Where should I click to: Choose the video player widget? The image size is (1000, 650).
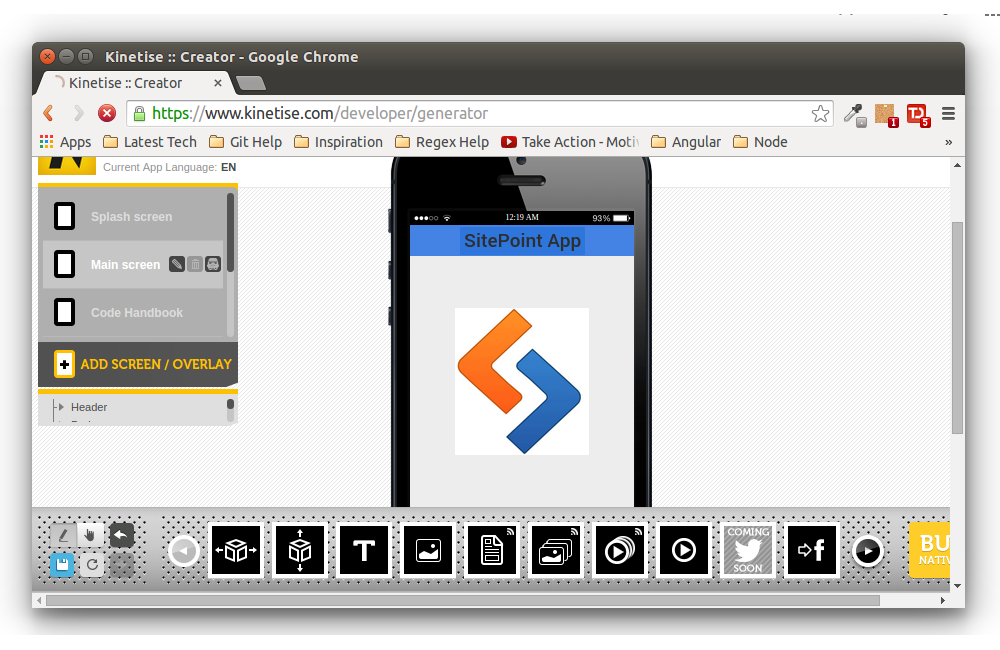(x=684, y=551)
